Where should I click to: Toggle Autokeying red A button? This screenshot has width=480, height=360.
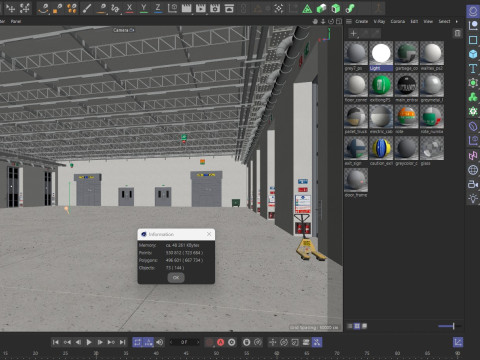(220, 342)
